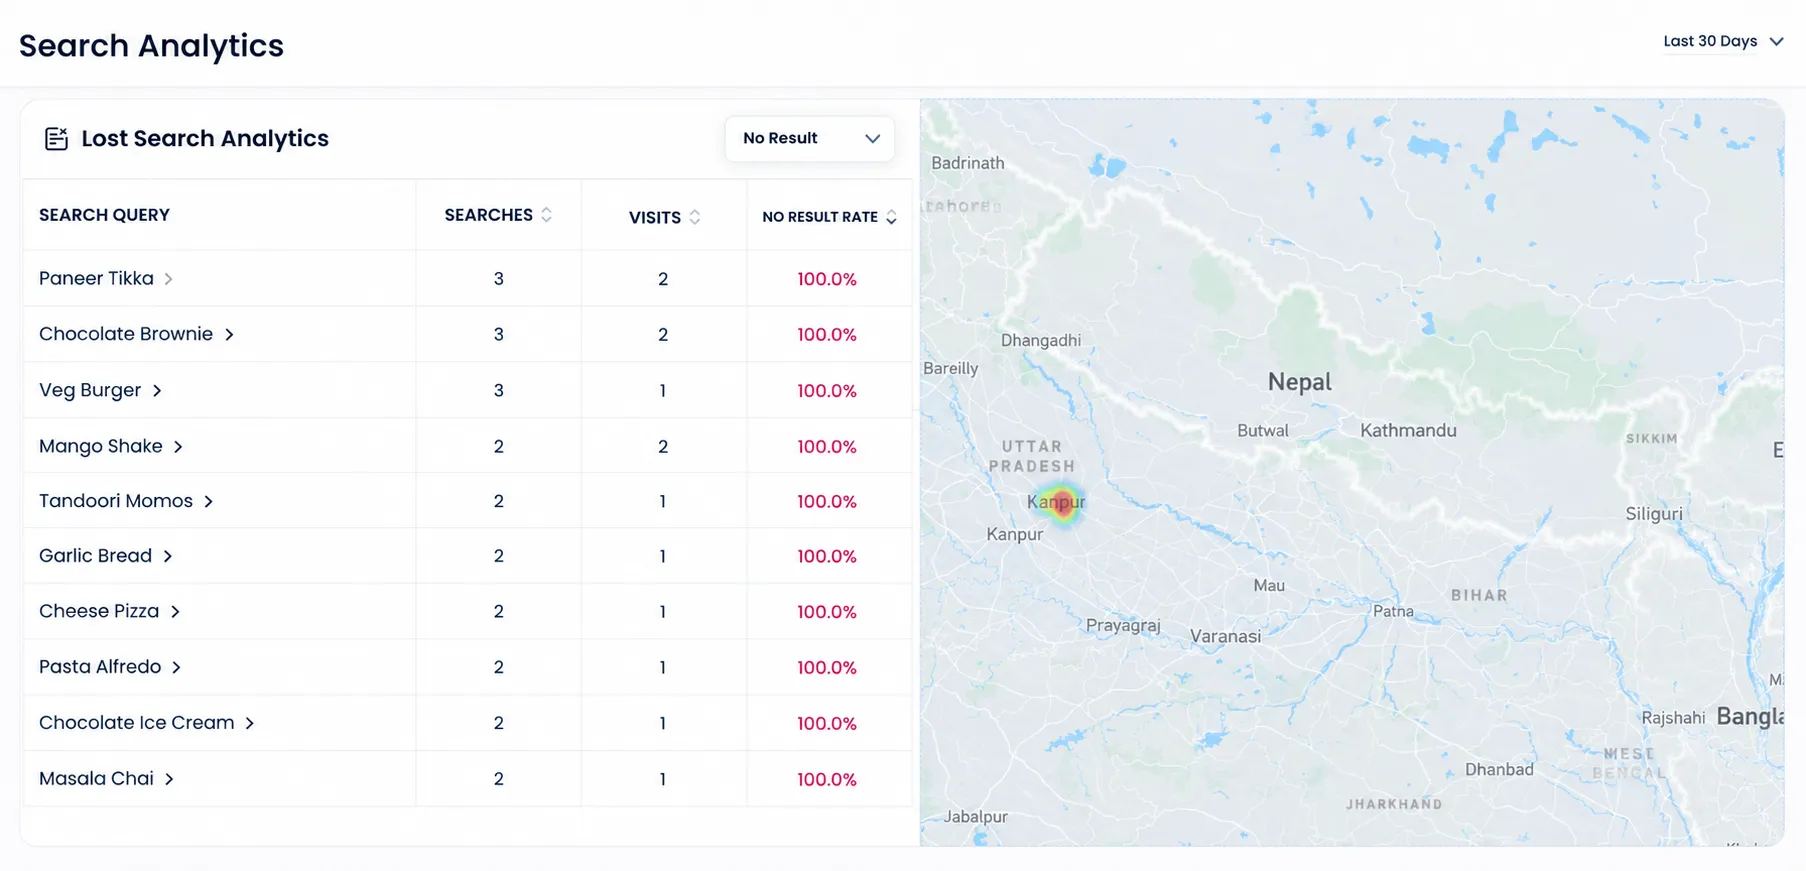Expand the Tandoori Momos query chevron
1806x871 pixels.
[208, 502]
